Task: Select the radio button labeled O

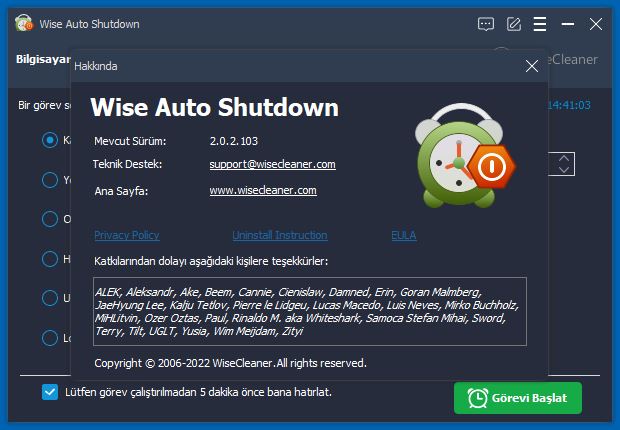Action: tap(50, 219)
